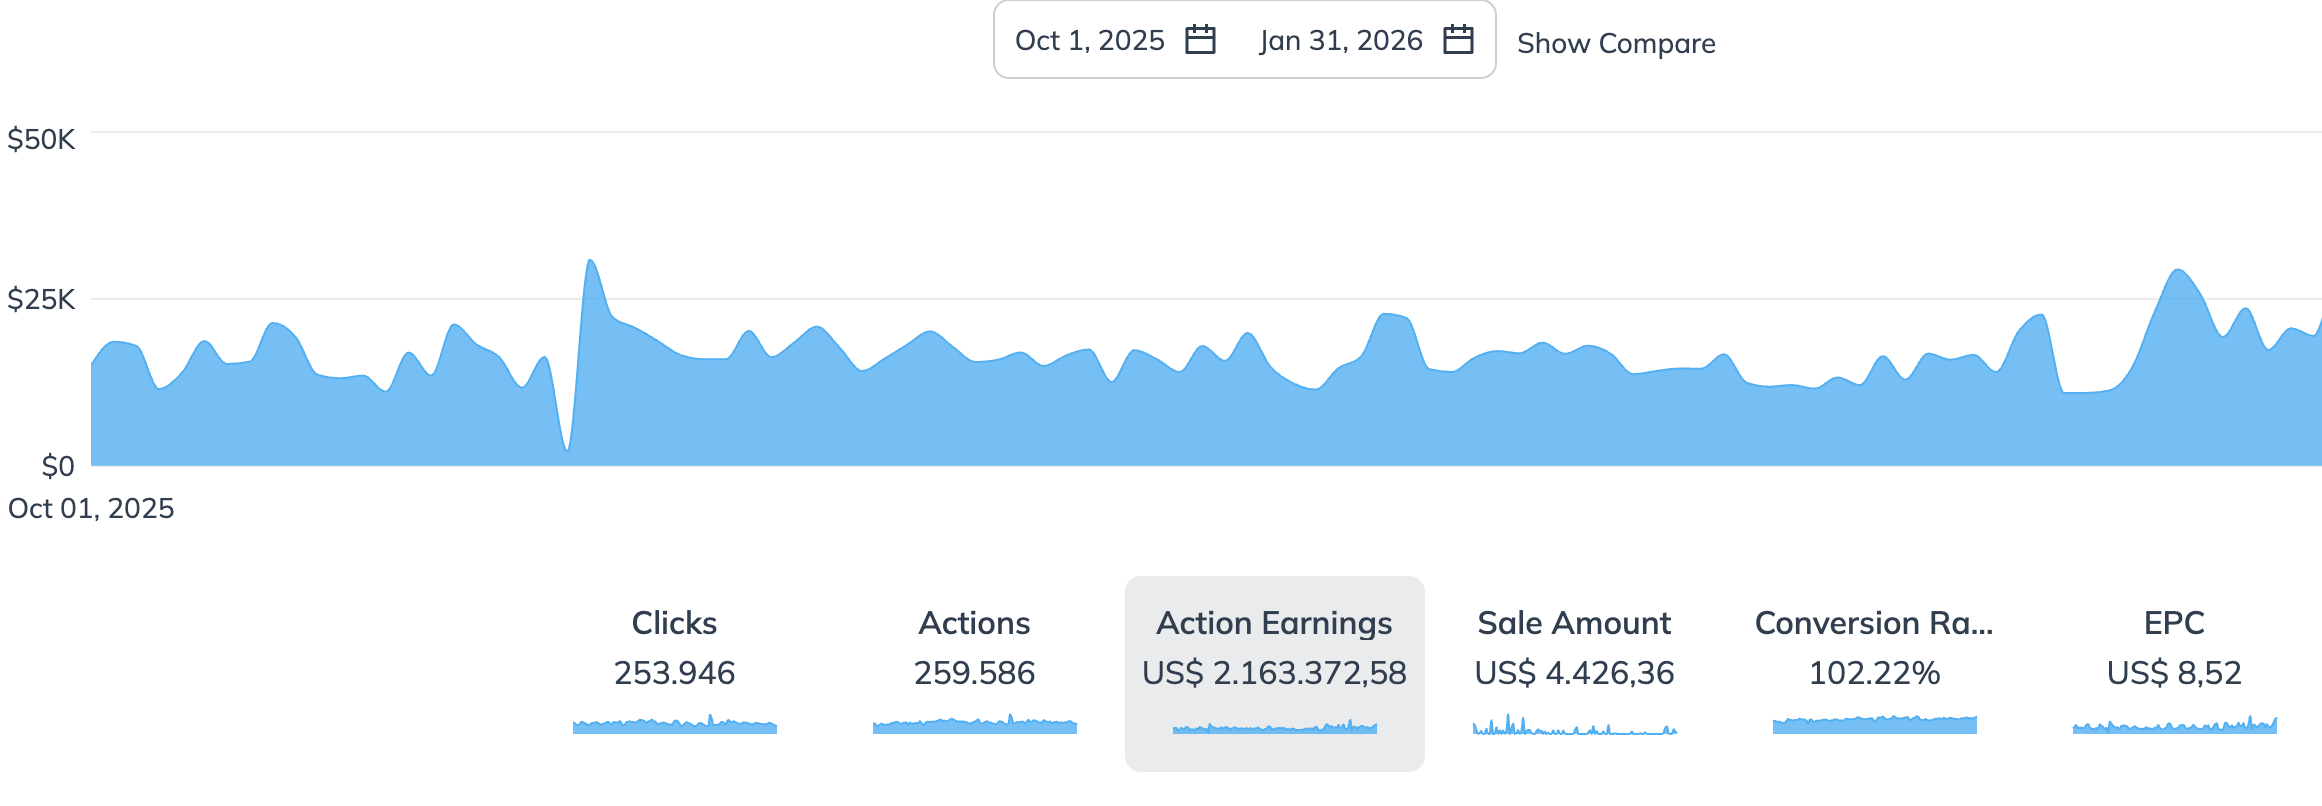
Task: Edit the Jan 31, 2026 end date
Action: [x=1340, y=40]
